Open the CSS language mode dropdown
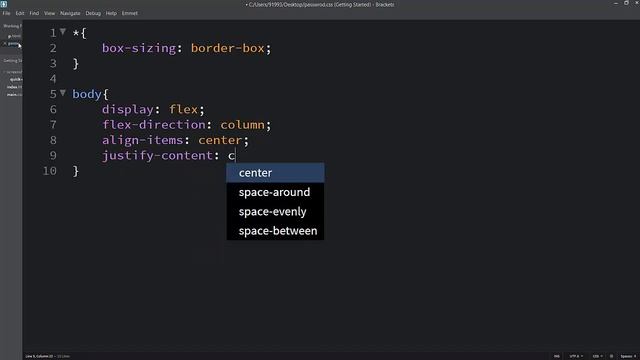Image resolution: width=640 pixels, height=360 pixels. (598, 356)
